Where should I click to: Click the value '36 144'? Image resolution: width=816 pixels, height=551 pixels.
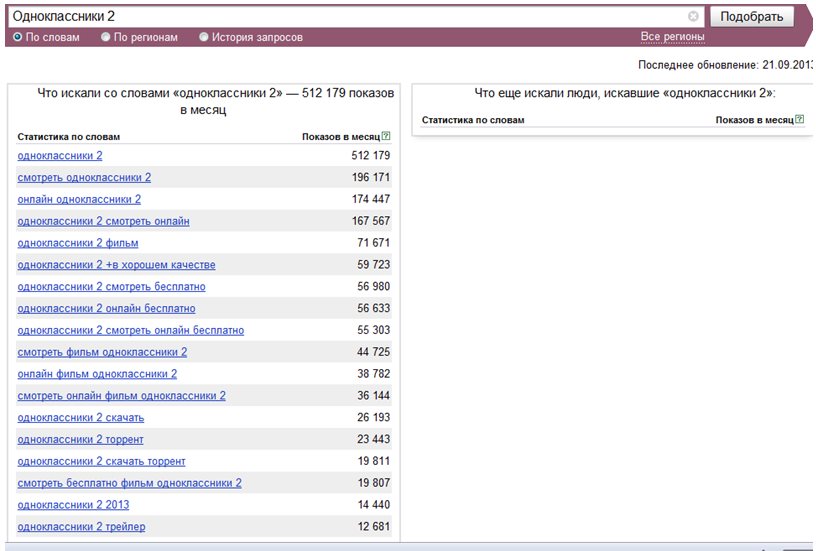(x=374, y=396)
